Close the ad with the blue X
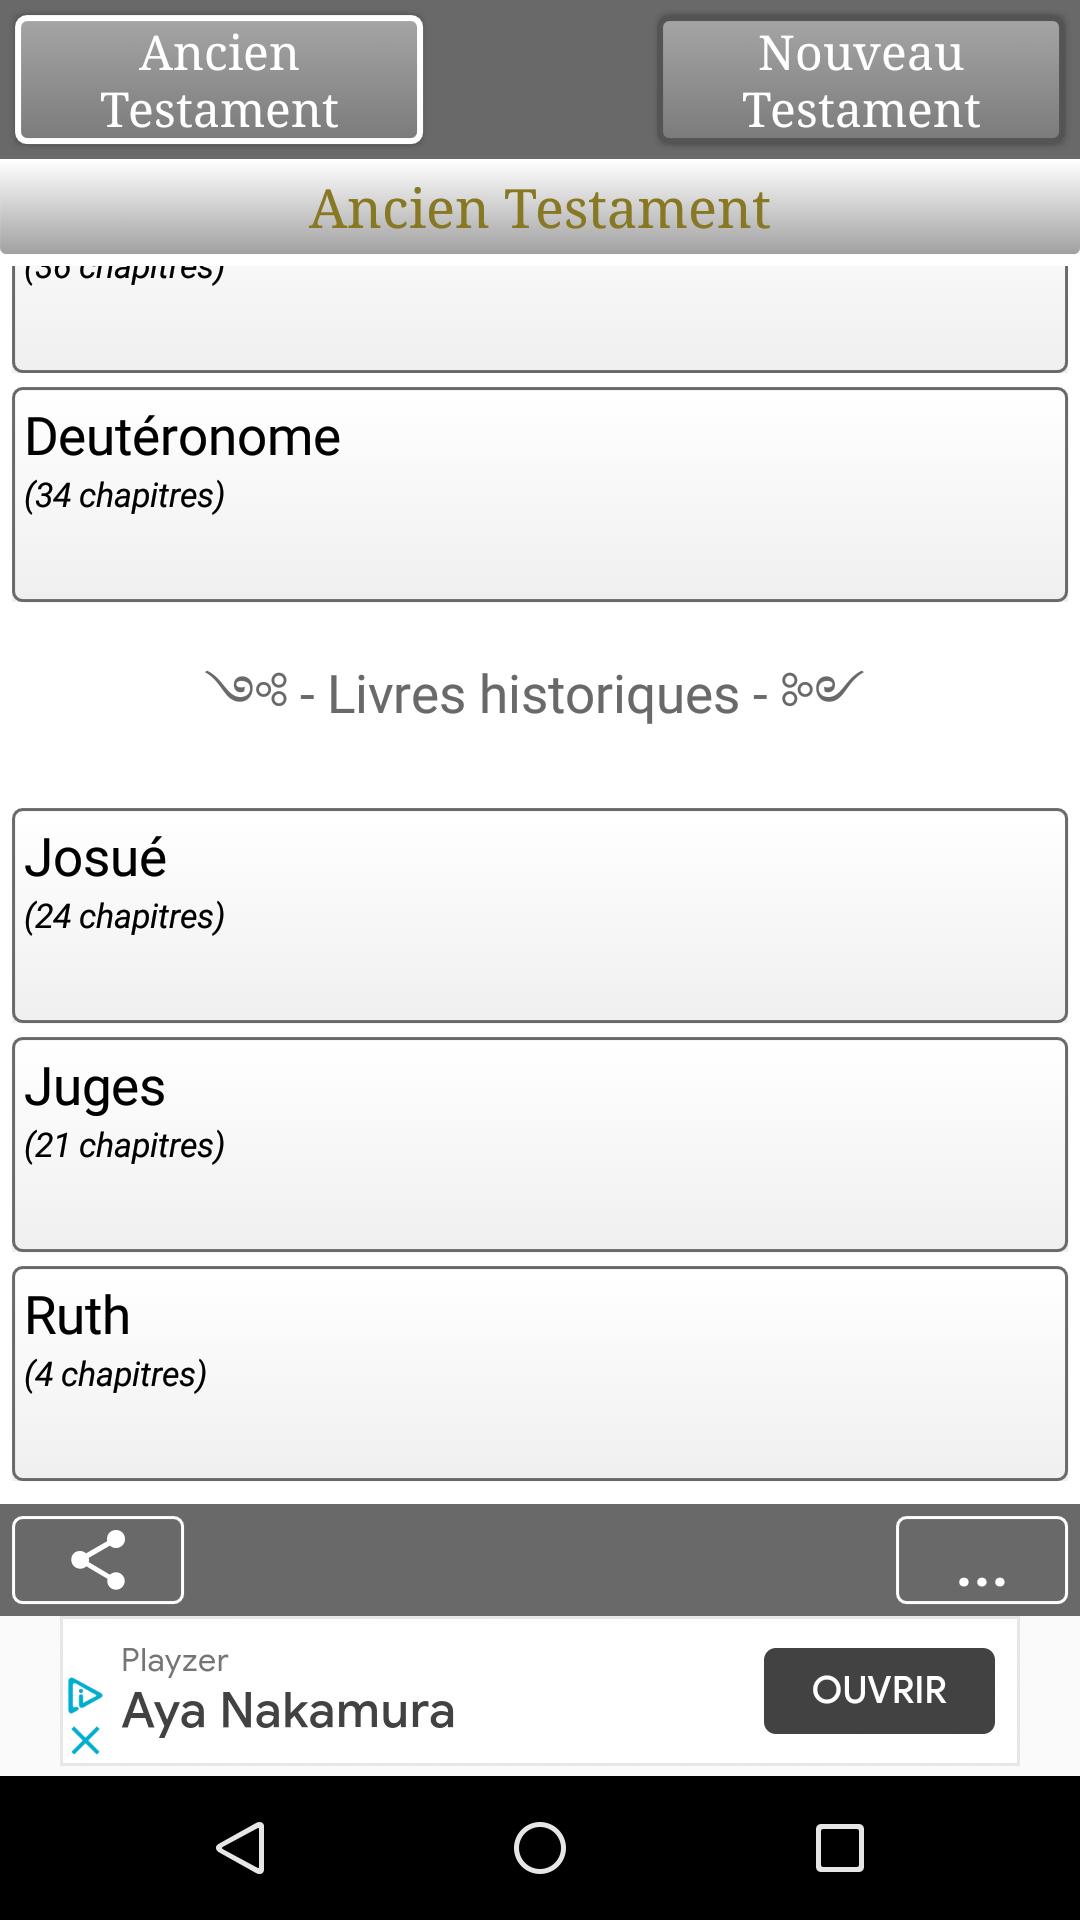Viewport: 1080px width, 1920px height. click(x=86, y=1740)
